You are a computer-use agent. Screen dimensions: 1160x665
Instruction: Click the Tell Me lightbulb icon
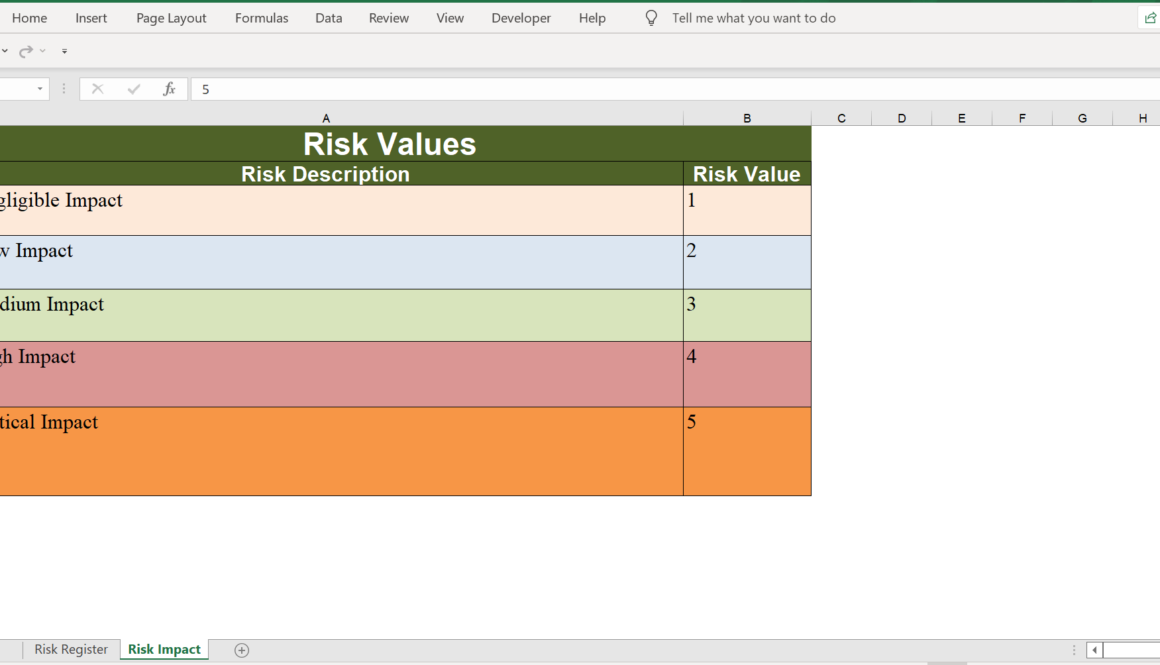point(651,17)
